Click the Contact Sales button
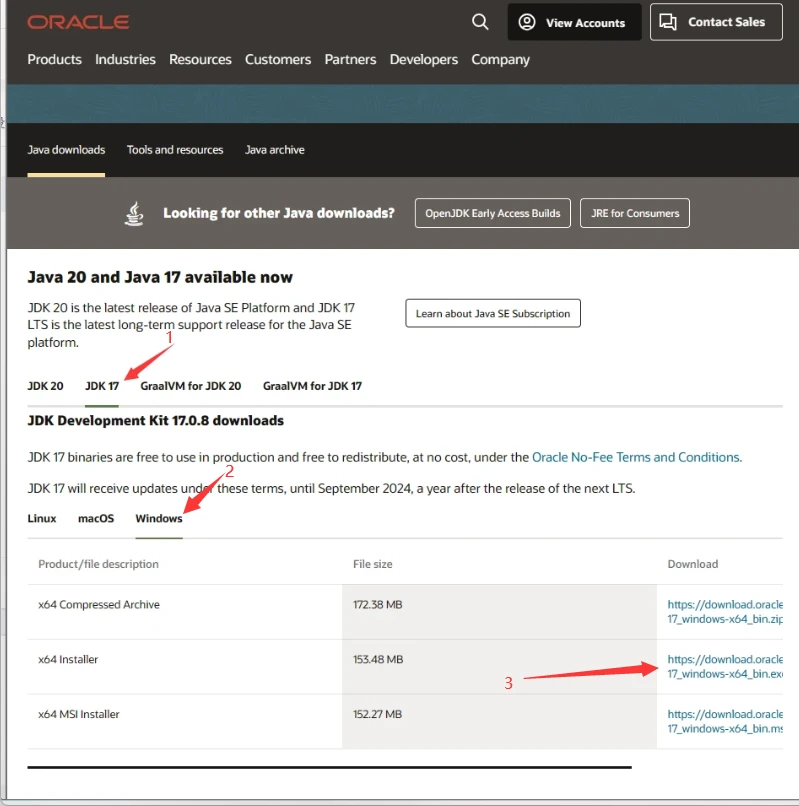The image size is (799, 806). 716,22
